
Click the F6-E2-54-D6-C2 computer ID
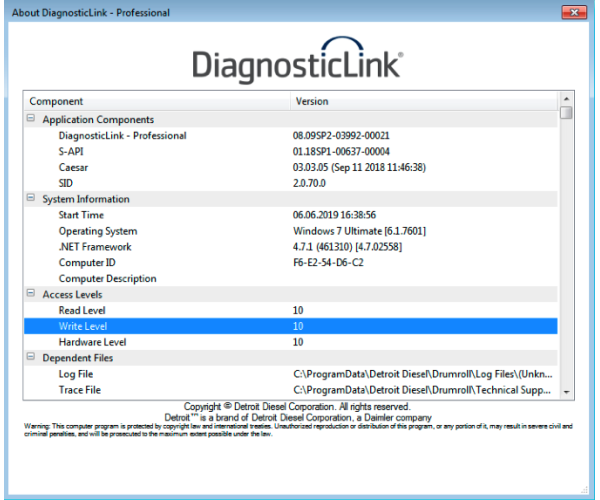(328, 263)
